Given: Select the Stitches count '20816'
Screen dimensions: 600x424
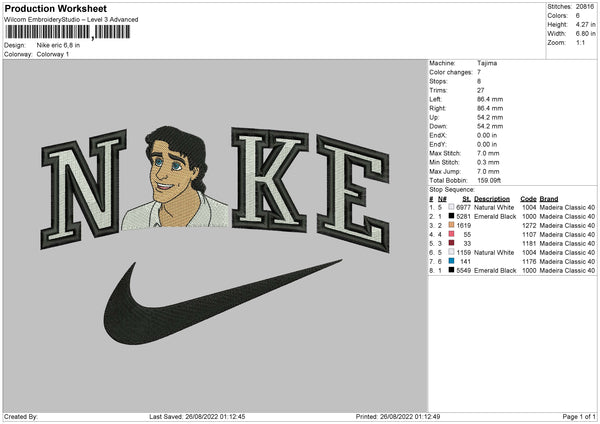Looking at the screenshot, I should point(585,7).
